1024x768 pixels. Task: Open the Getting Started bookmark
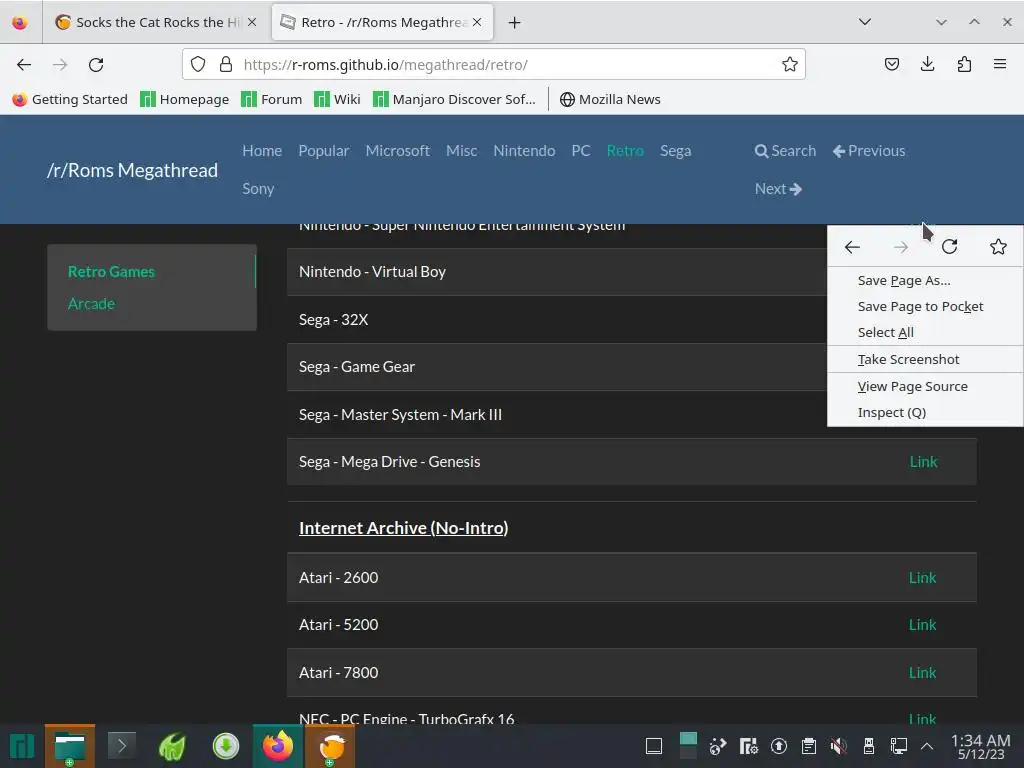tap(70, 99)
